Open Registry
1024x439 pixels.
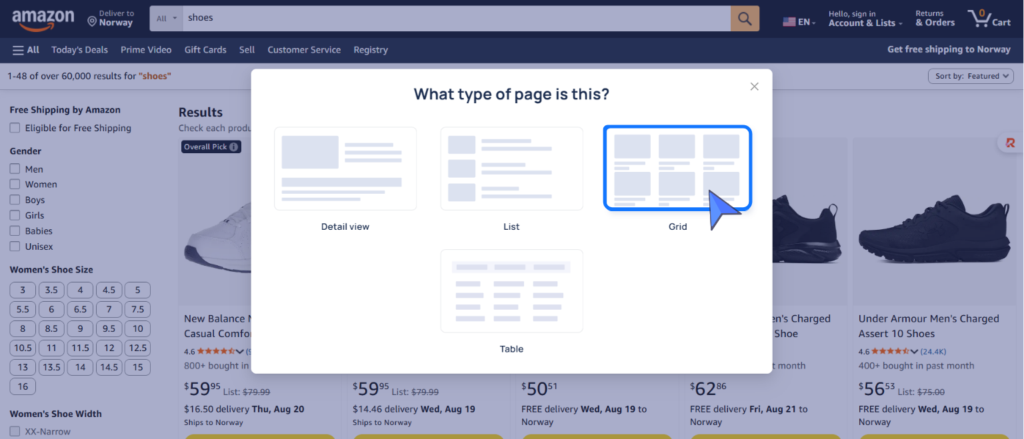[370, 50]
